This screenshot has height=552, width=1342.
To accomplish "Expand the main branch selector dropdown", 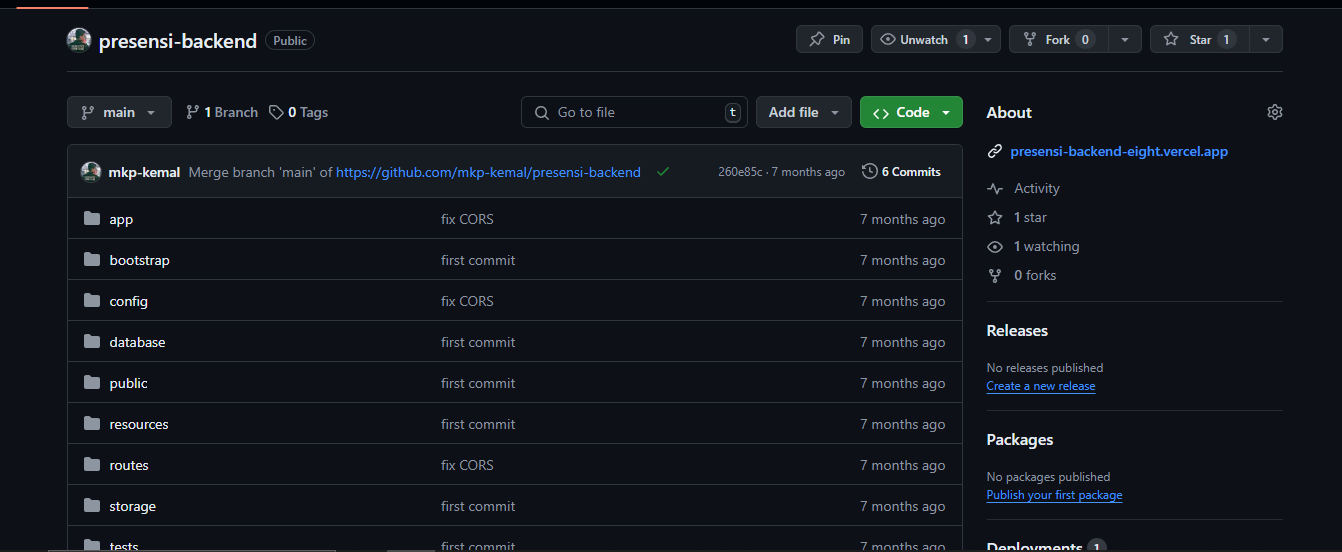I will pos(119,112).
